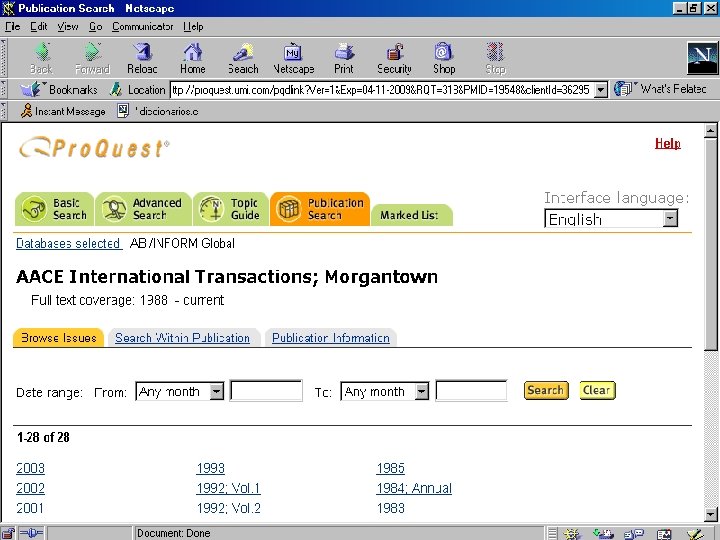The width and height of the screenshot is (720, 540).
Task: Click the scrollbar down arrow
Action: coord(711,514)
